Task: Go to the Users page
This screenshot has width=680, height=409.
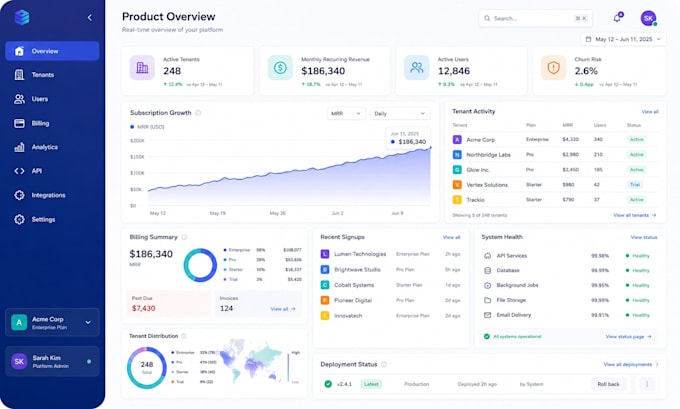Action: point(52,99)
